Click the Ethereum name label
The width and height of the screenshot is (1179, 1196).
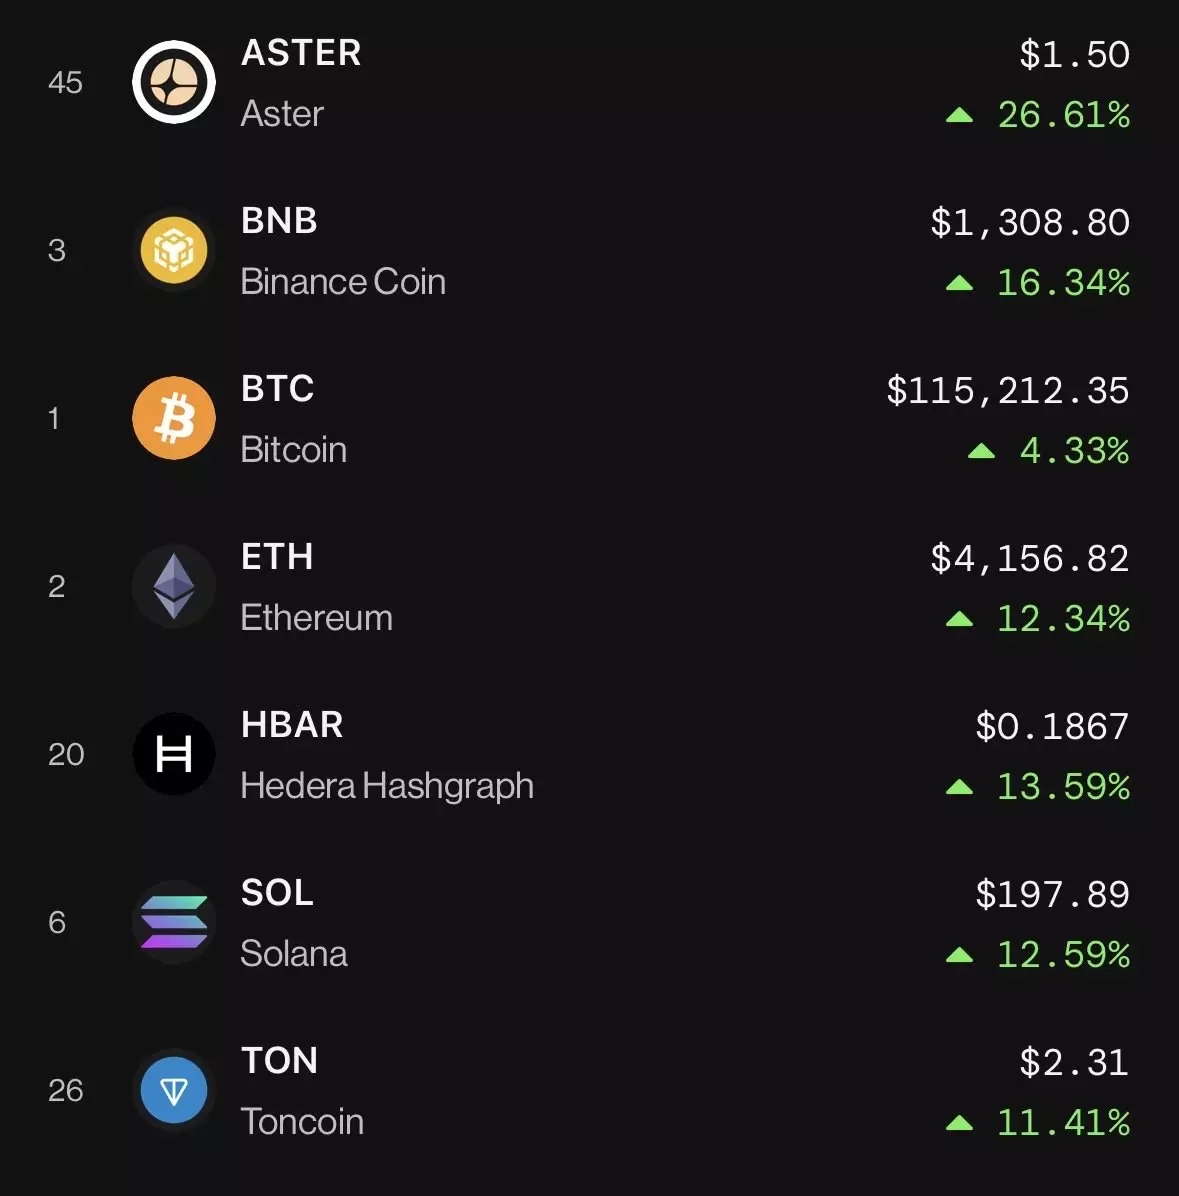pos(316,618)
